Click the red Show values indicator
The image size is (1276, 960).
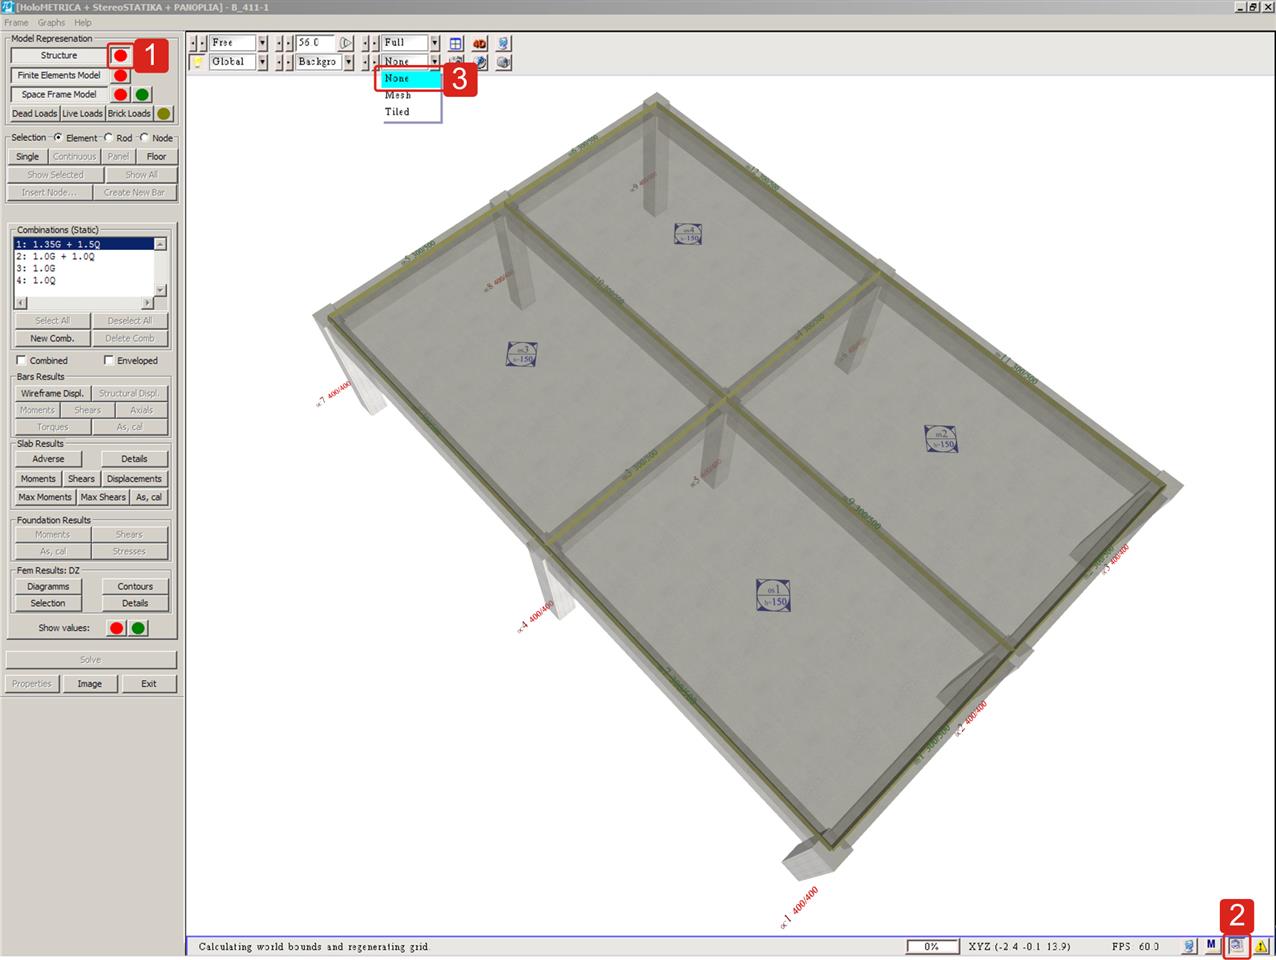[x=117, y=627]
